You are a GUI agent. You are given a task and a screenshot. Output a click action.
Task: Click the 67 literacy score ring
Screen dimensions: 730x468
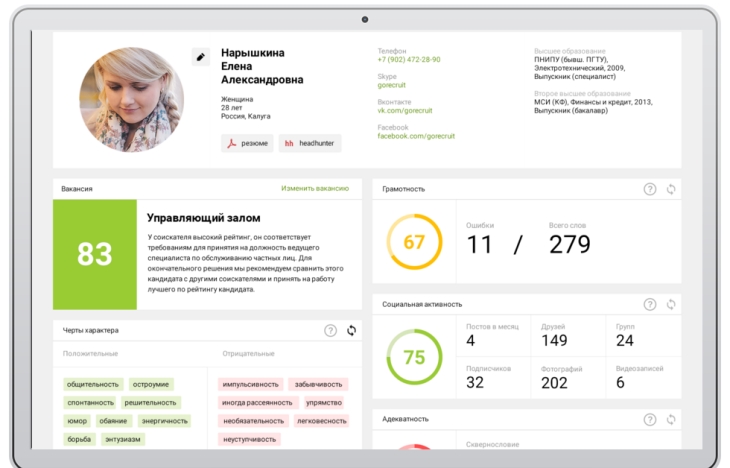pyautogui.click(x=414, y=242)
